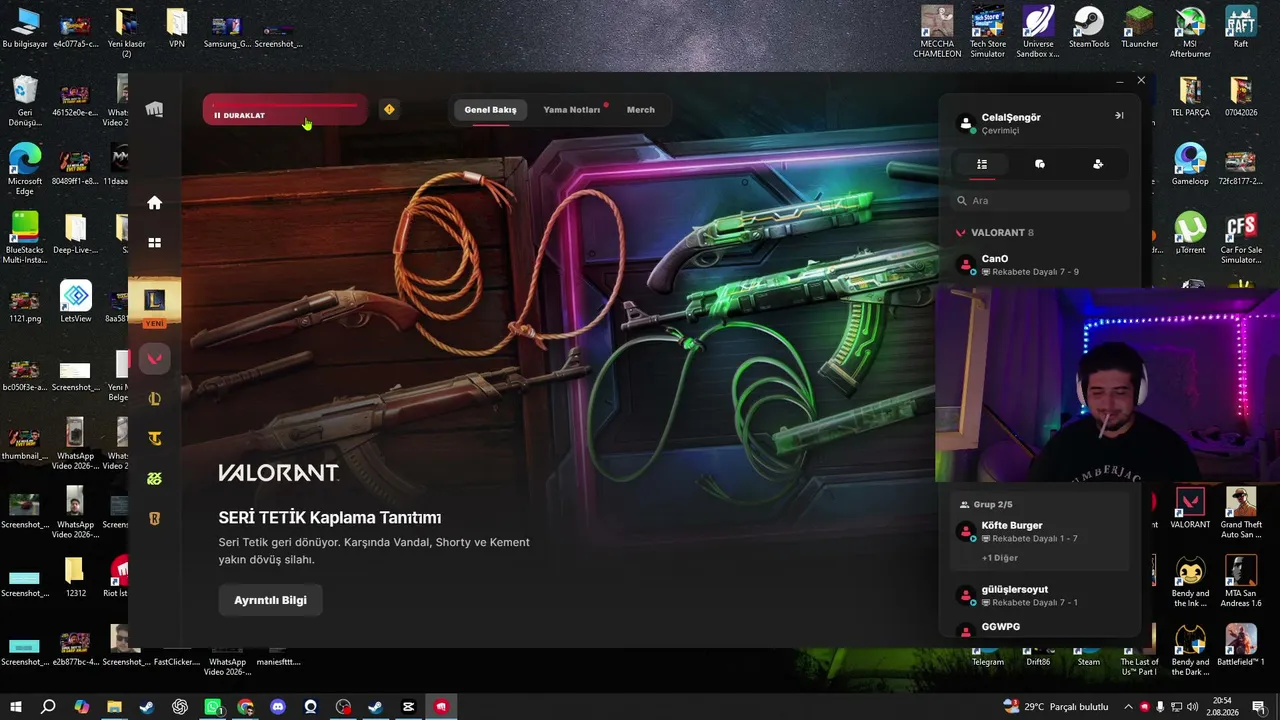Image resolution: width=1280 pixels, height=720 pixels.
Task: Select friend Köfte Burger in the list
Action: [1040, 532]
